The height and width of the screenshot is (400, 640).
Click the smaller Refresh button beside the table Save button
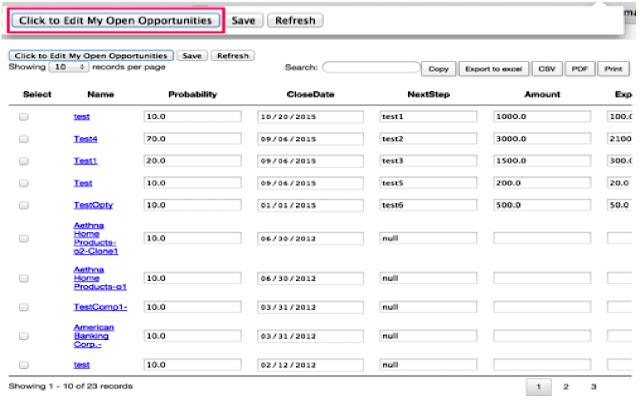(x=233, y=56)
